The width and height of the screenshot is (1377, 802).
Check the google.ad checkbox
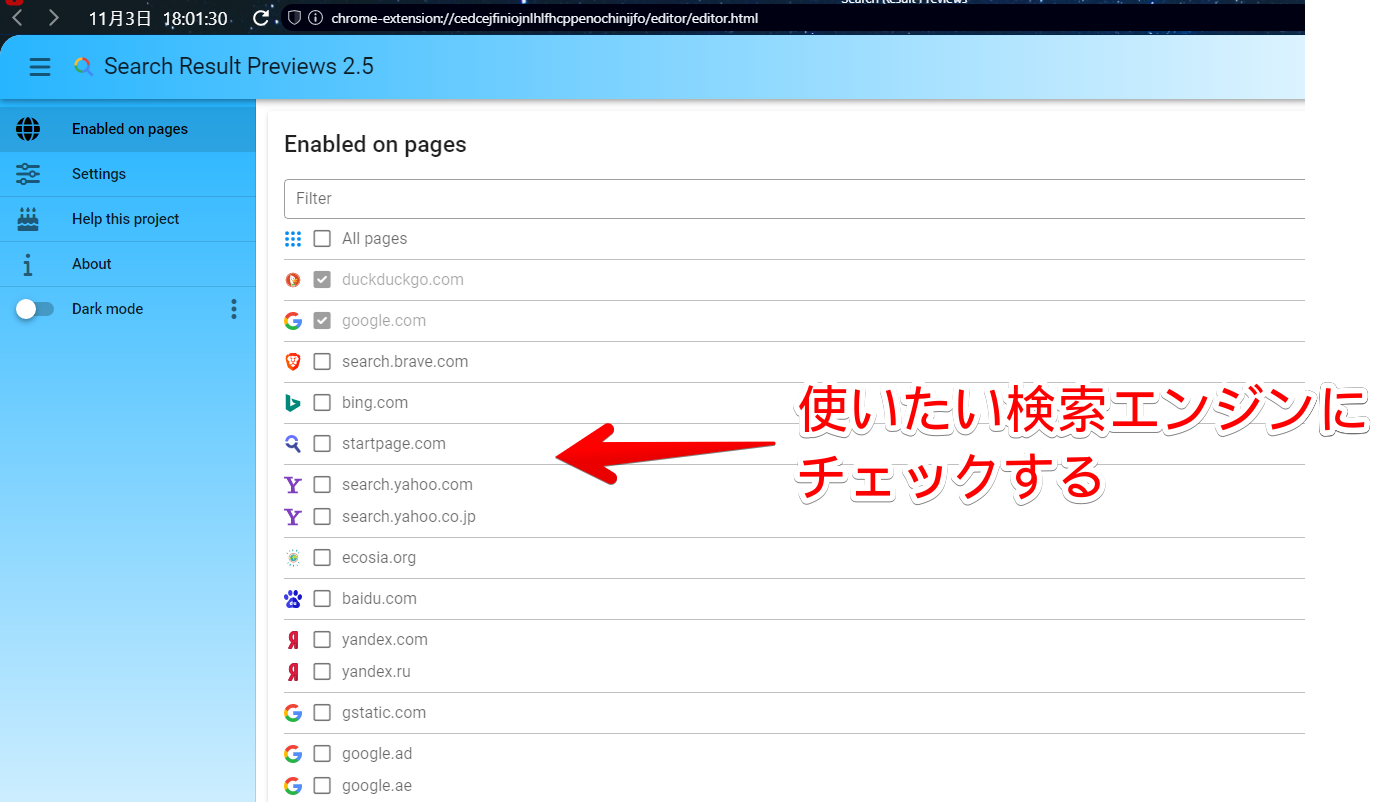pyautogui.click(x=322, y=754)
